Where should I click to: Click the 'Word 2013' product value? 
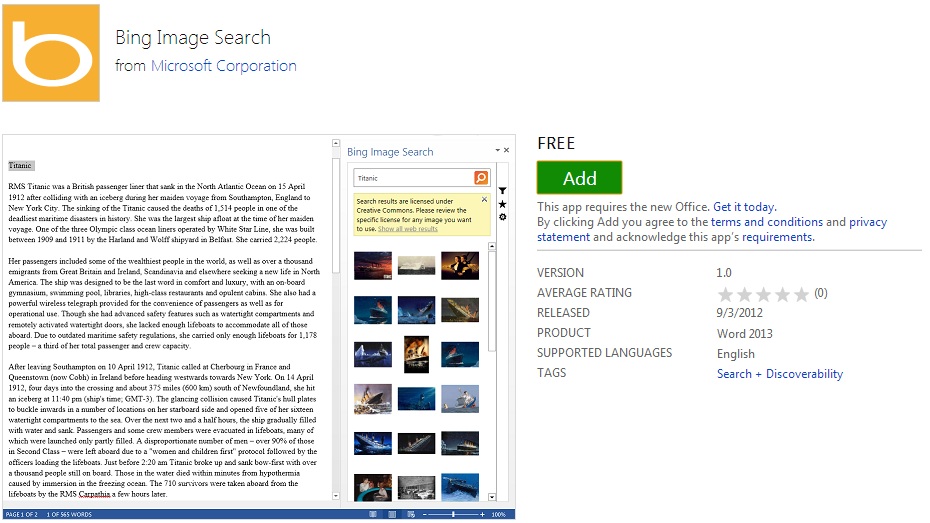744,333
